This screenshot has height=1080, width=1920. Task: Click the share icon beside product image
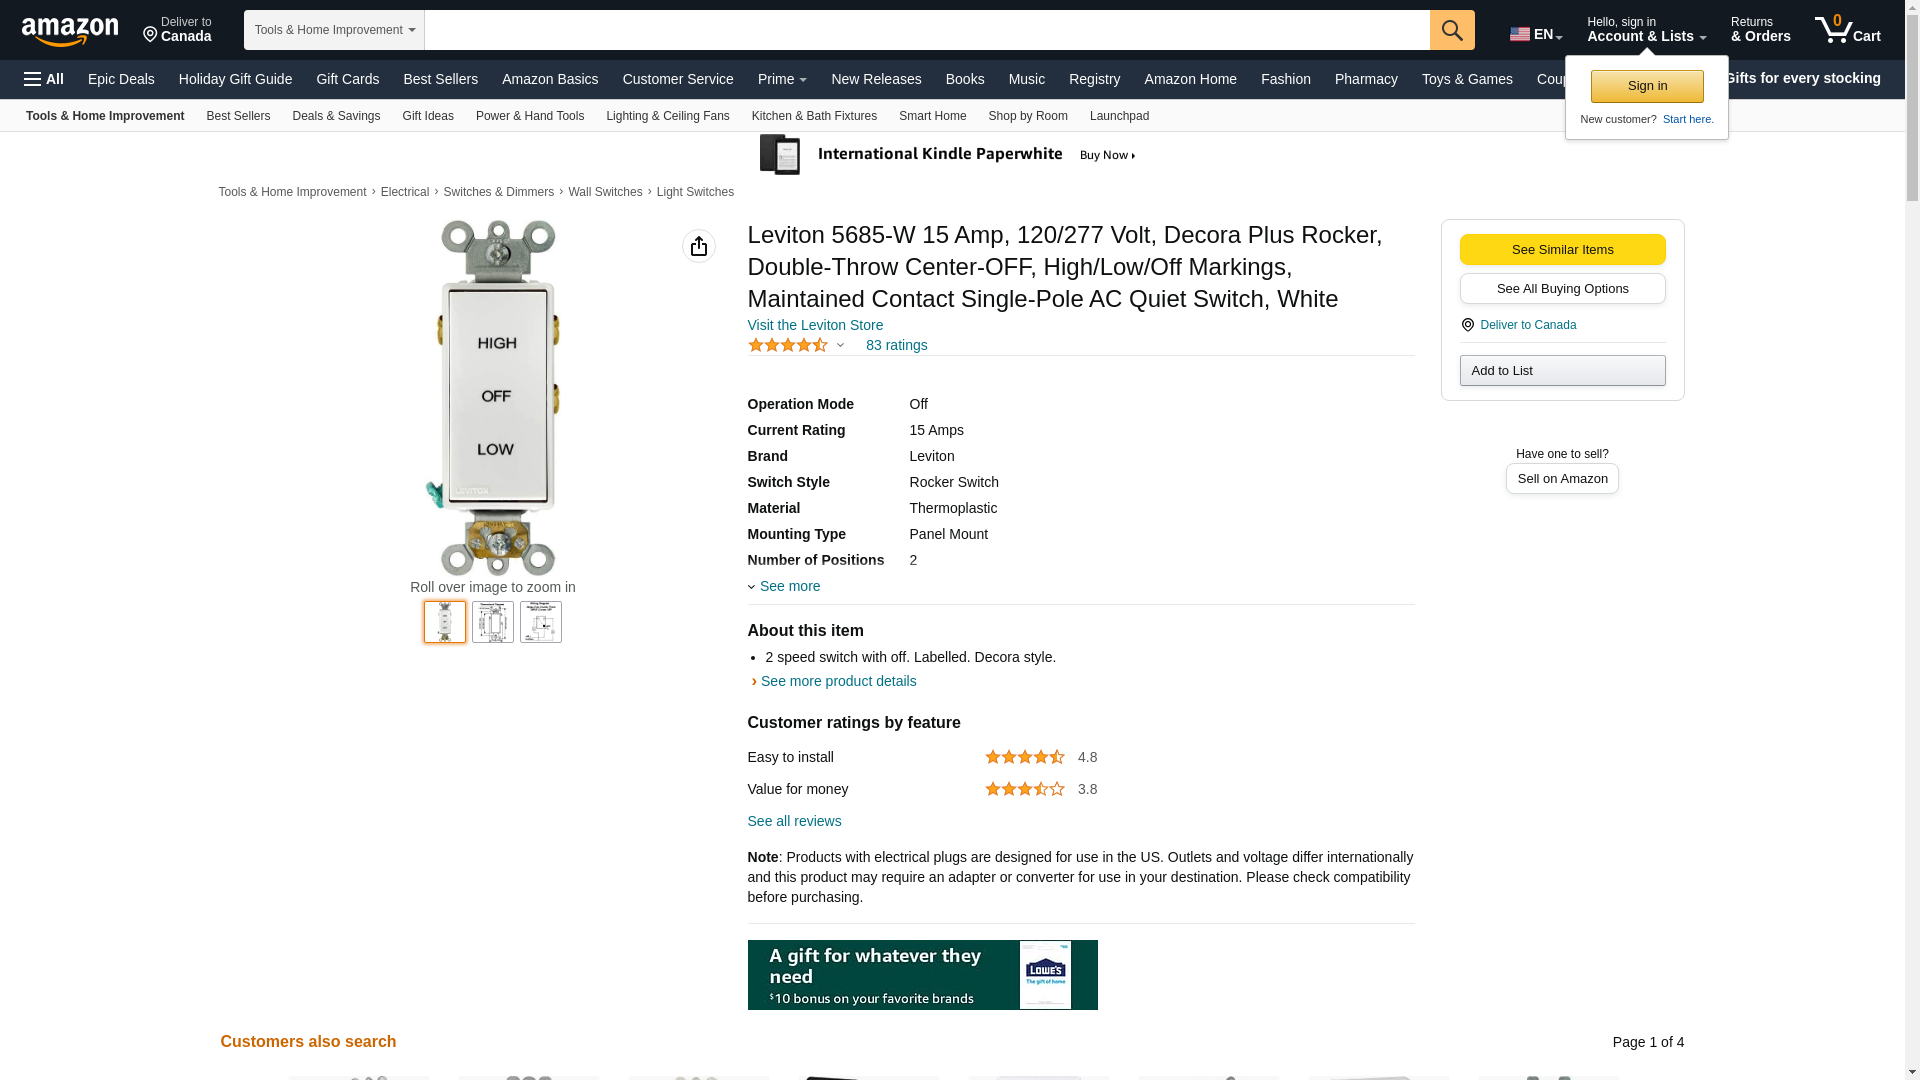click(x=699, y=246)
